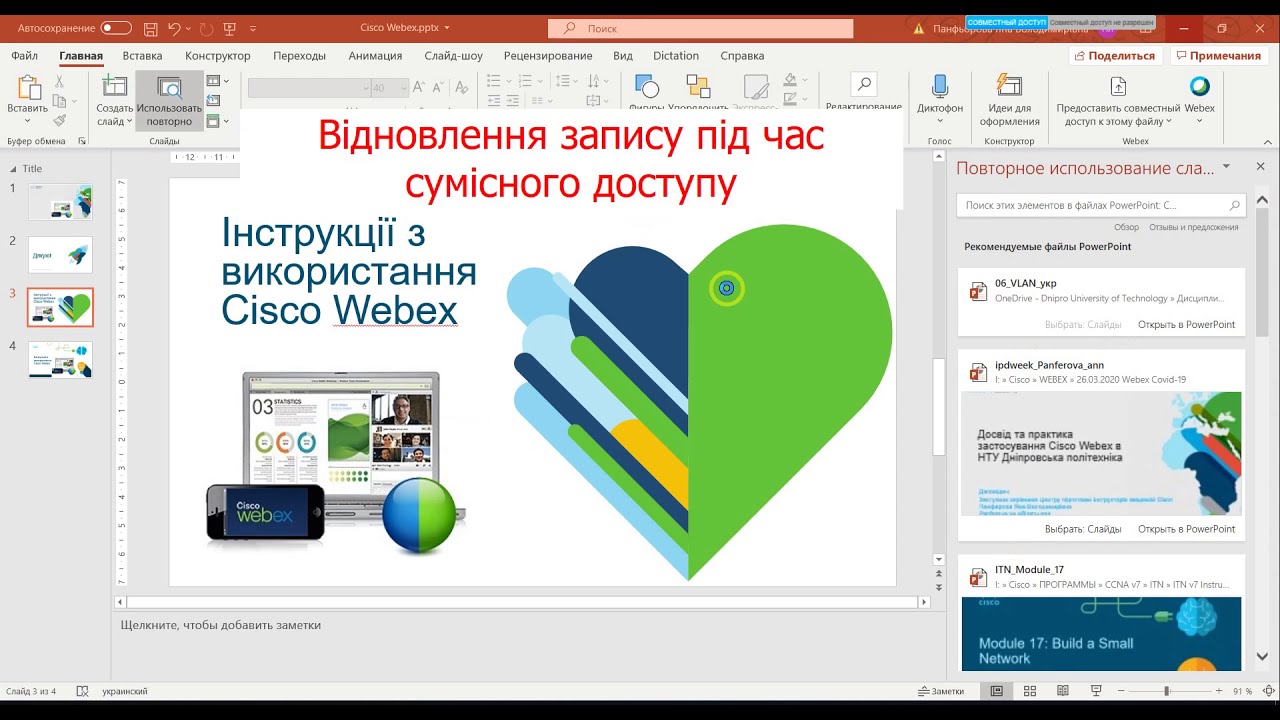Viewport: 1280px width, 720px height.
Task: Click the Cut scissors icon
Action: (x=60, y=81)
